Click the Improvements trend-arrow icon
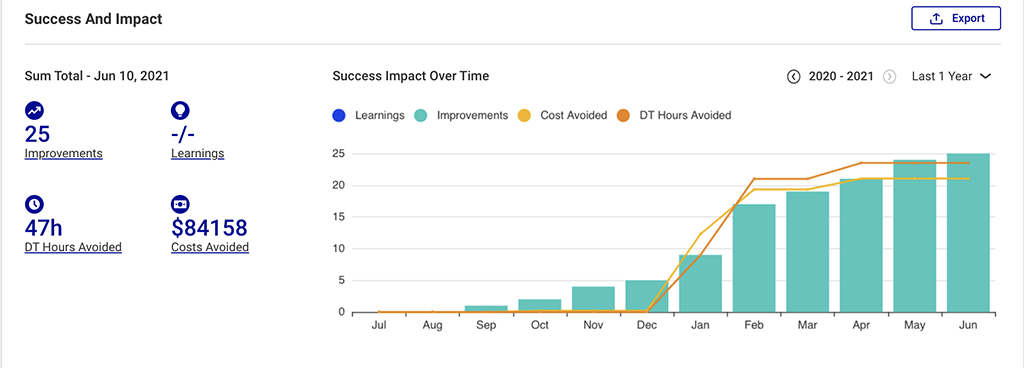The image size is (1024, 368). pyautogui.click(x=34, y=111)
